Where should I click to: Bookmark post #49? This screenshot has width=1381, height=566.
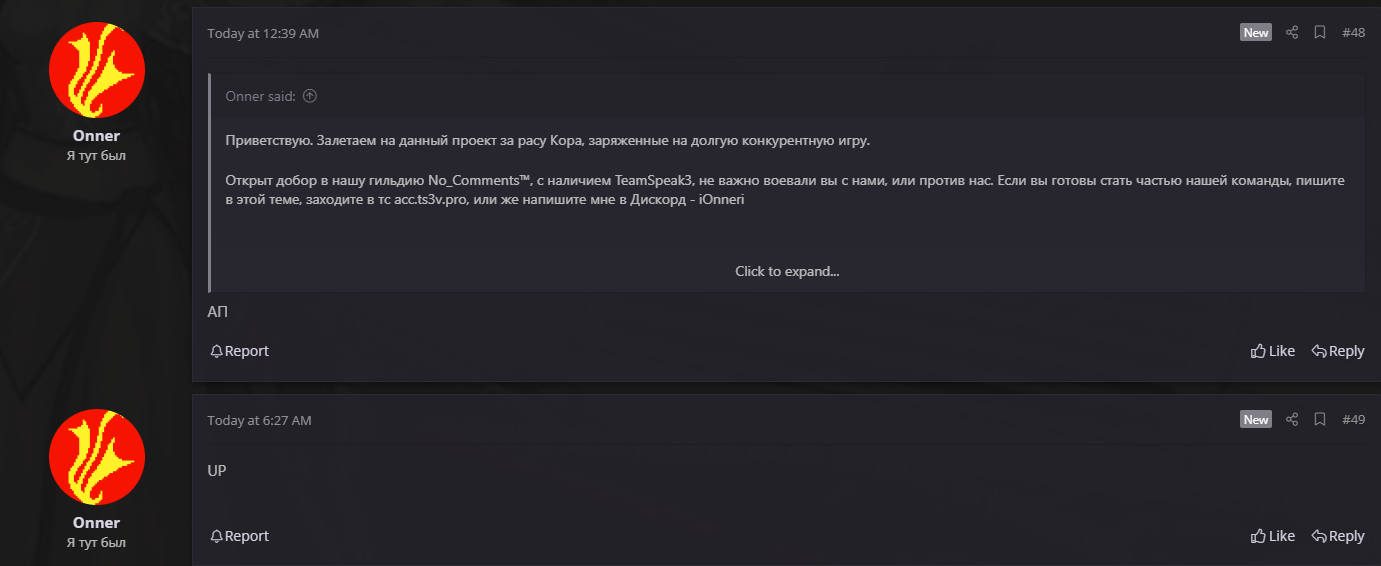tap(1320, 420)
